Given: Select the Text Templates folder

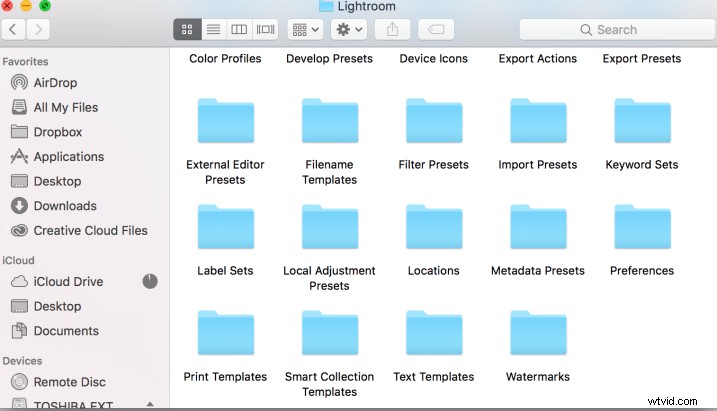Looking at the screenshot, I should click(434, 333).
